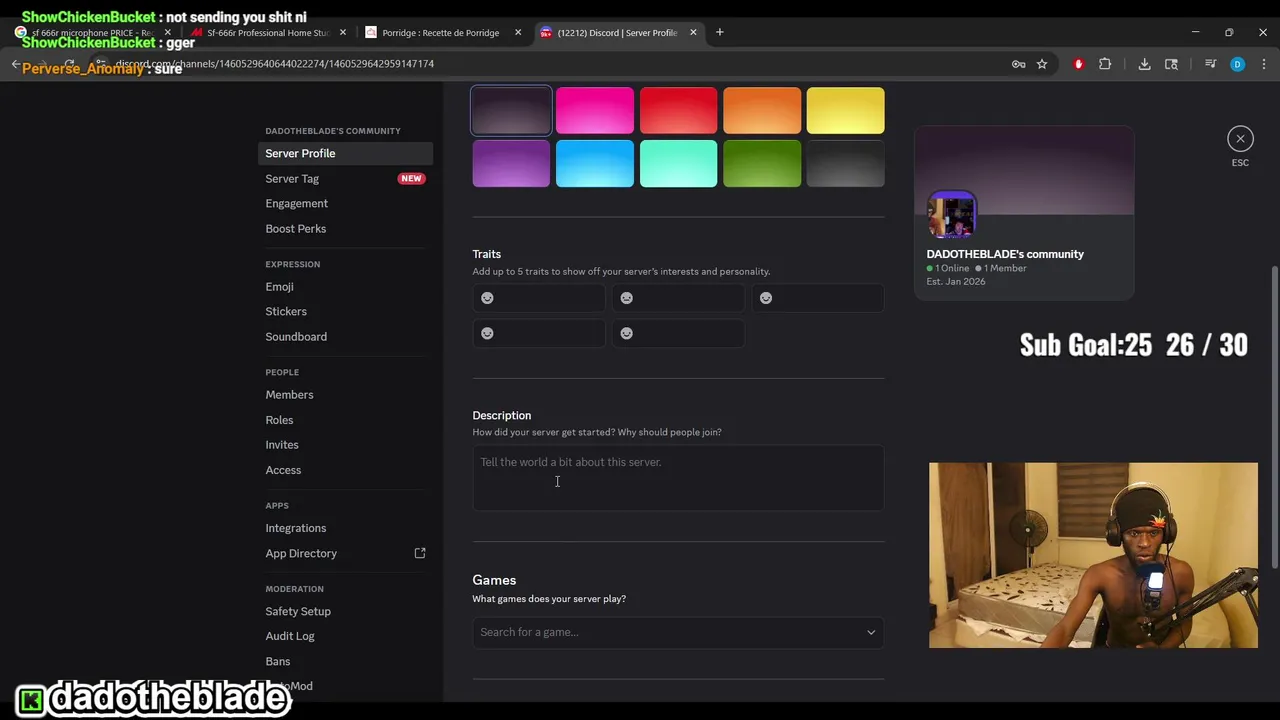Switch to the Porridge recipe browser tab

click(440, 32)
